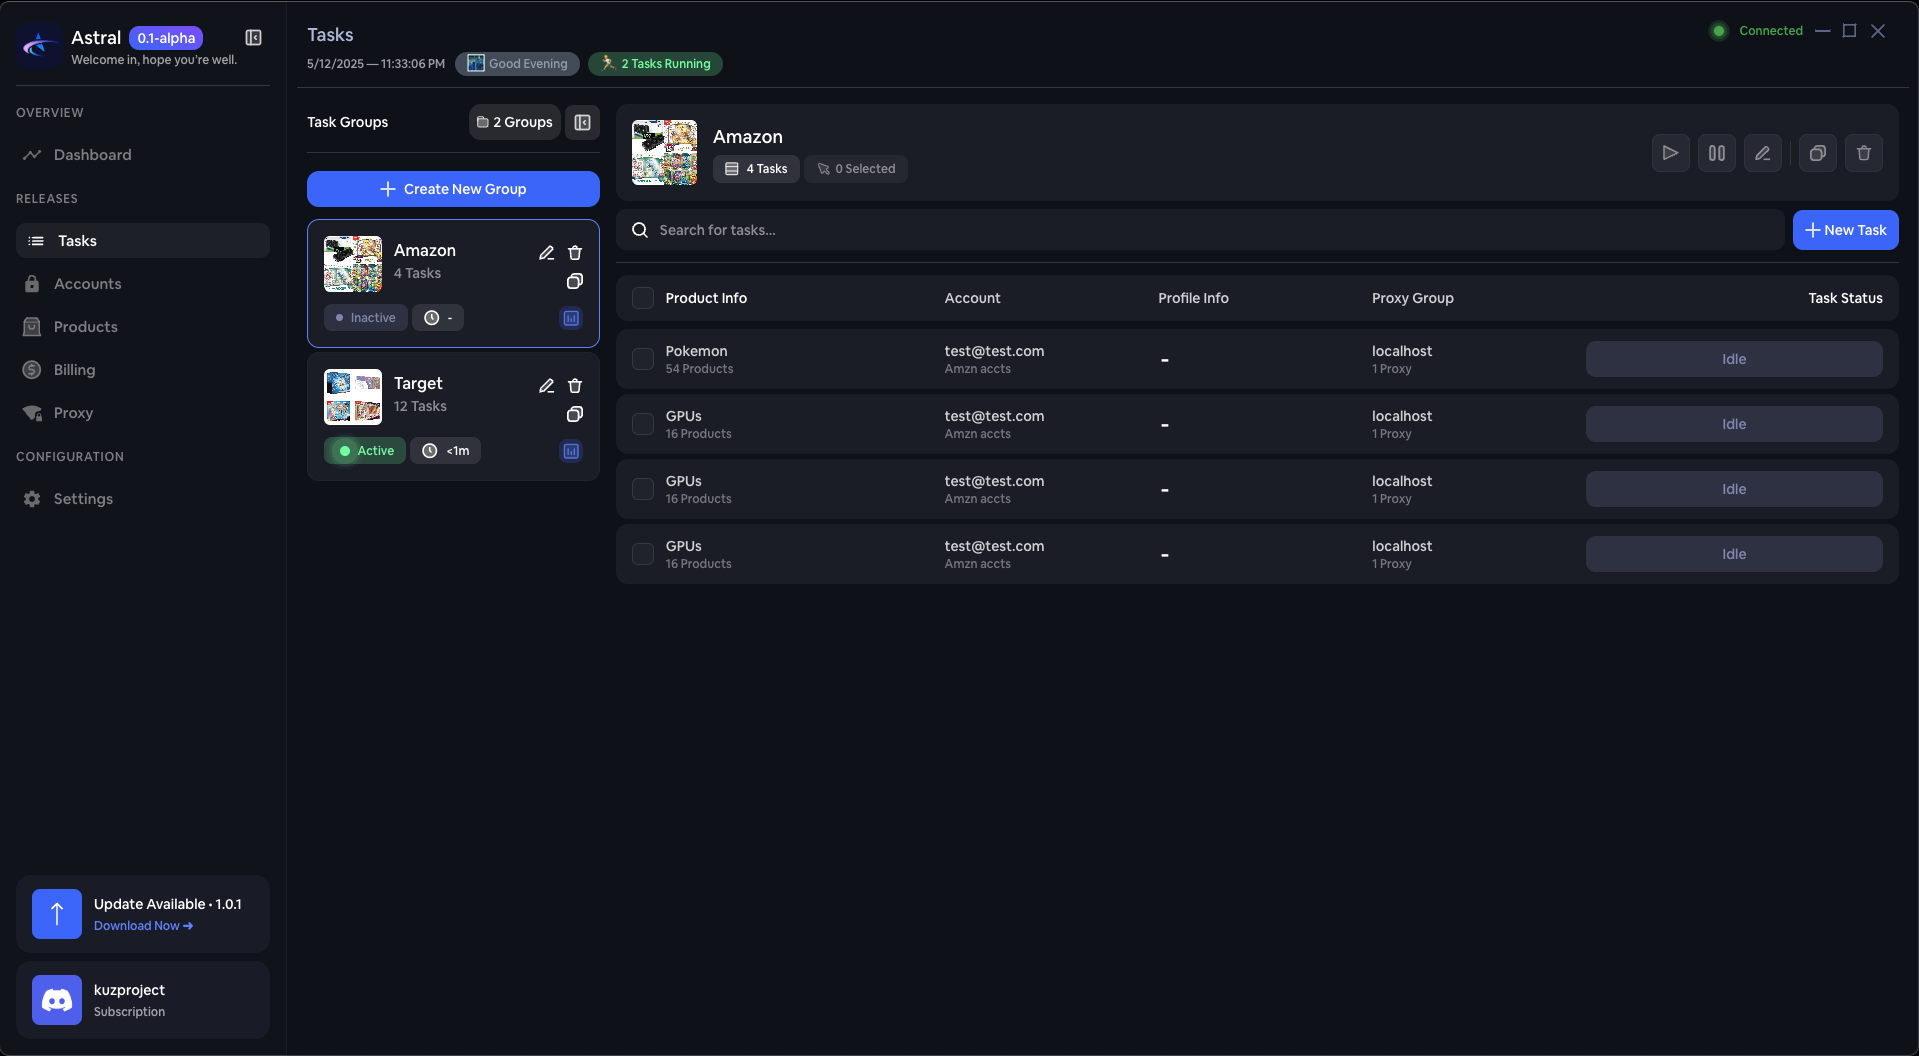Open Target group statistics icon
This screenshot has height=1056, width=1919.
point(571,451)
